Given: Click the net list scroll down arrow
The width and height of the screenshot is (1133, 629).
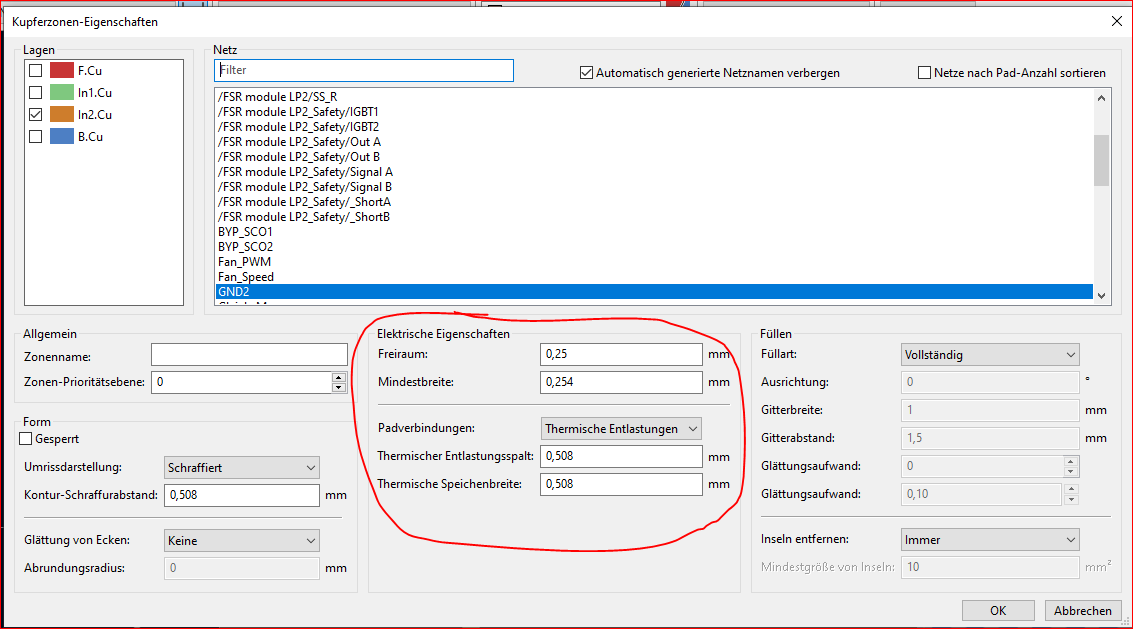Looking at the screenshot, I should click(x=1101, y=295).
